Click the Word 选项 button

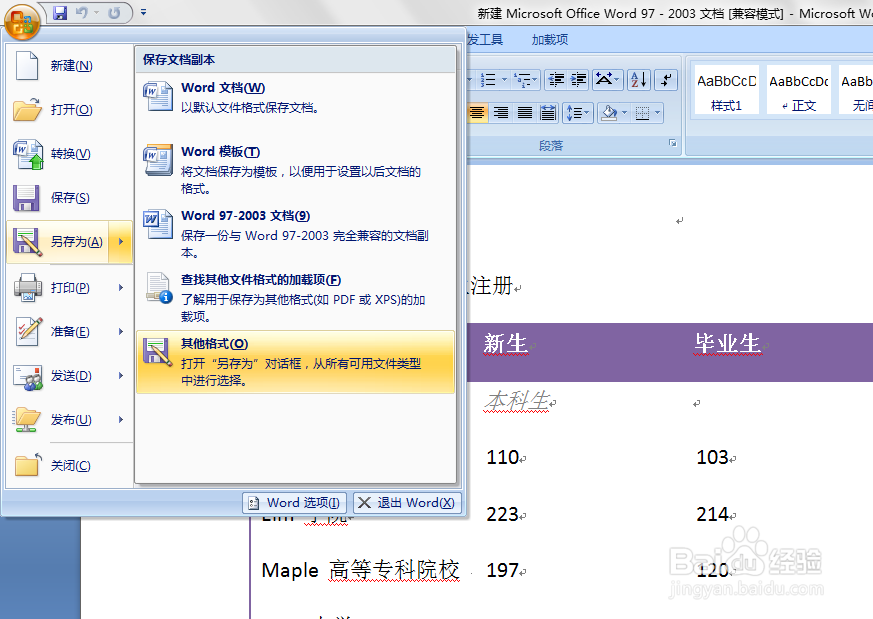[293, 503]
